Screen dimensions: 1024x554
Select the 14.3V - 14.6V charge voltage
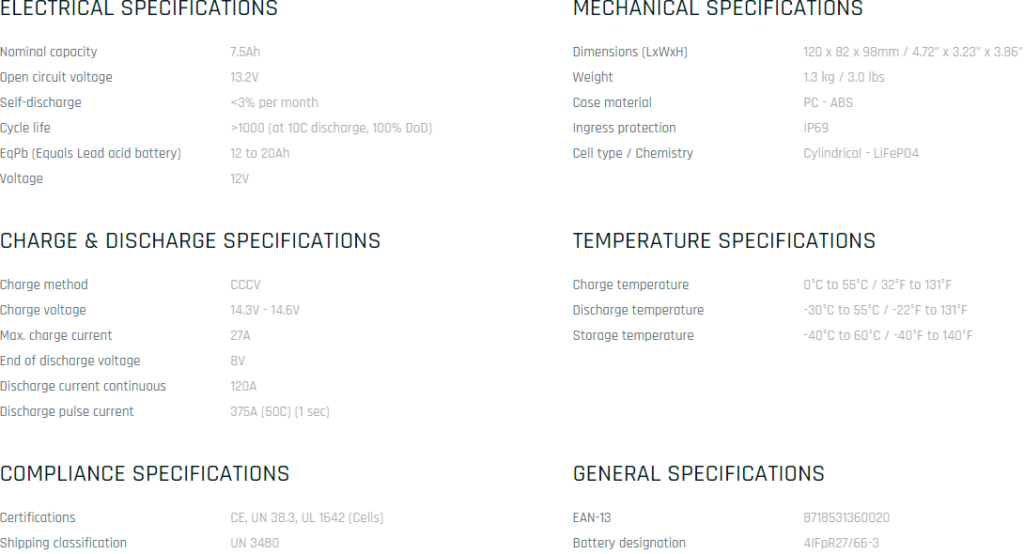(265, 310)
